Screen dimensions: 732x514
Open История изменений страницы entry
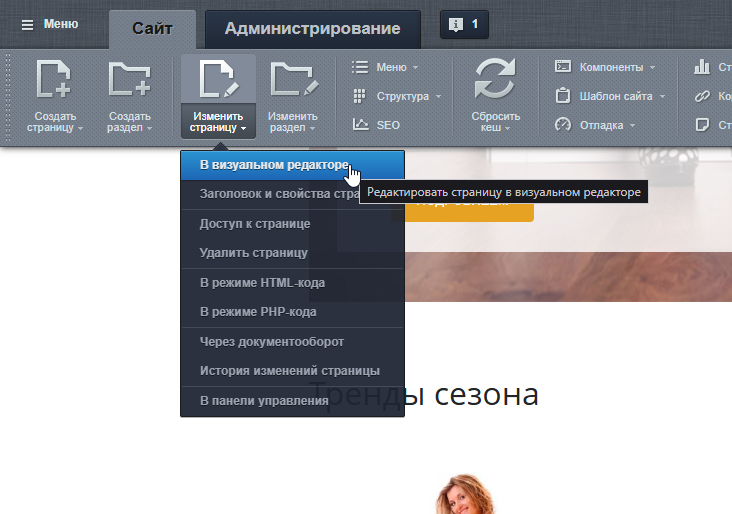[x=289, y=371]
